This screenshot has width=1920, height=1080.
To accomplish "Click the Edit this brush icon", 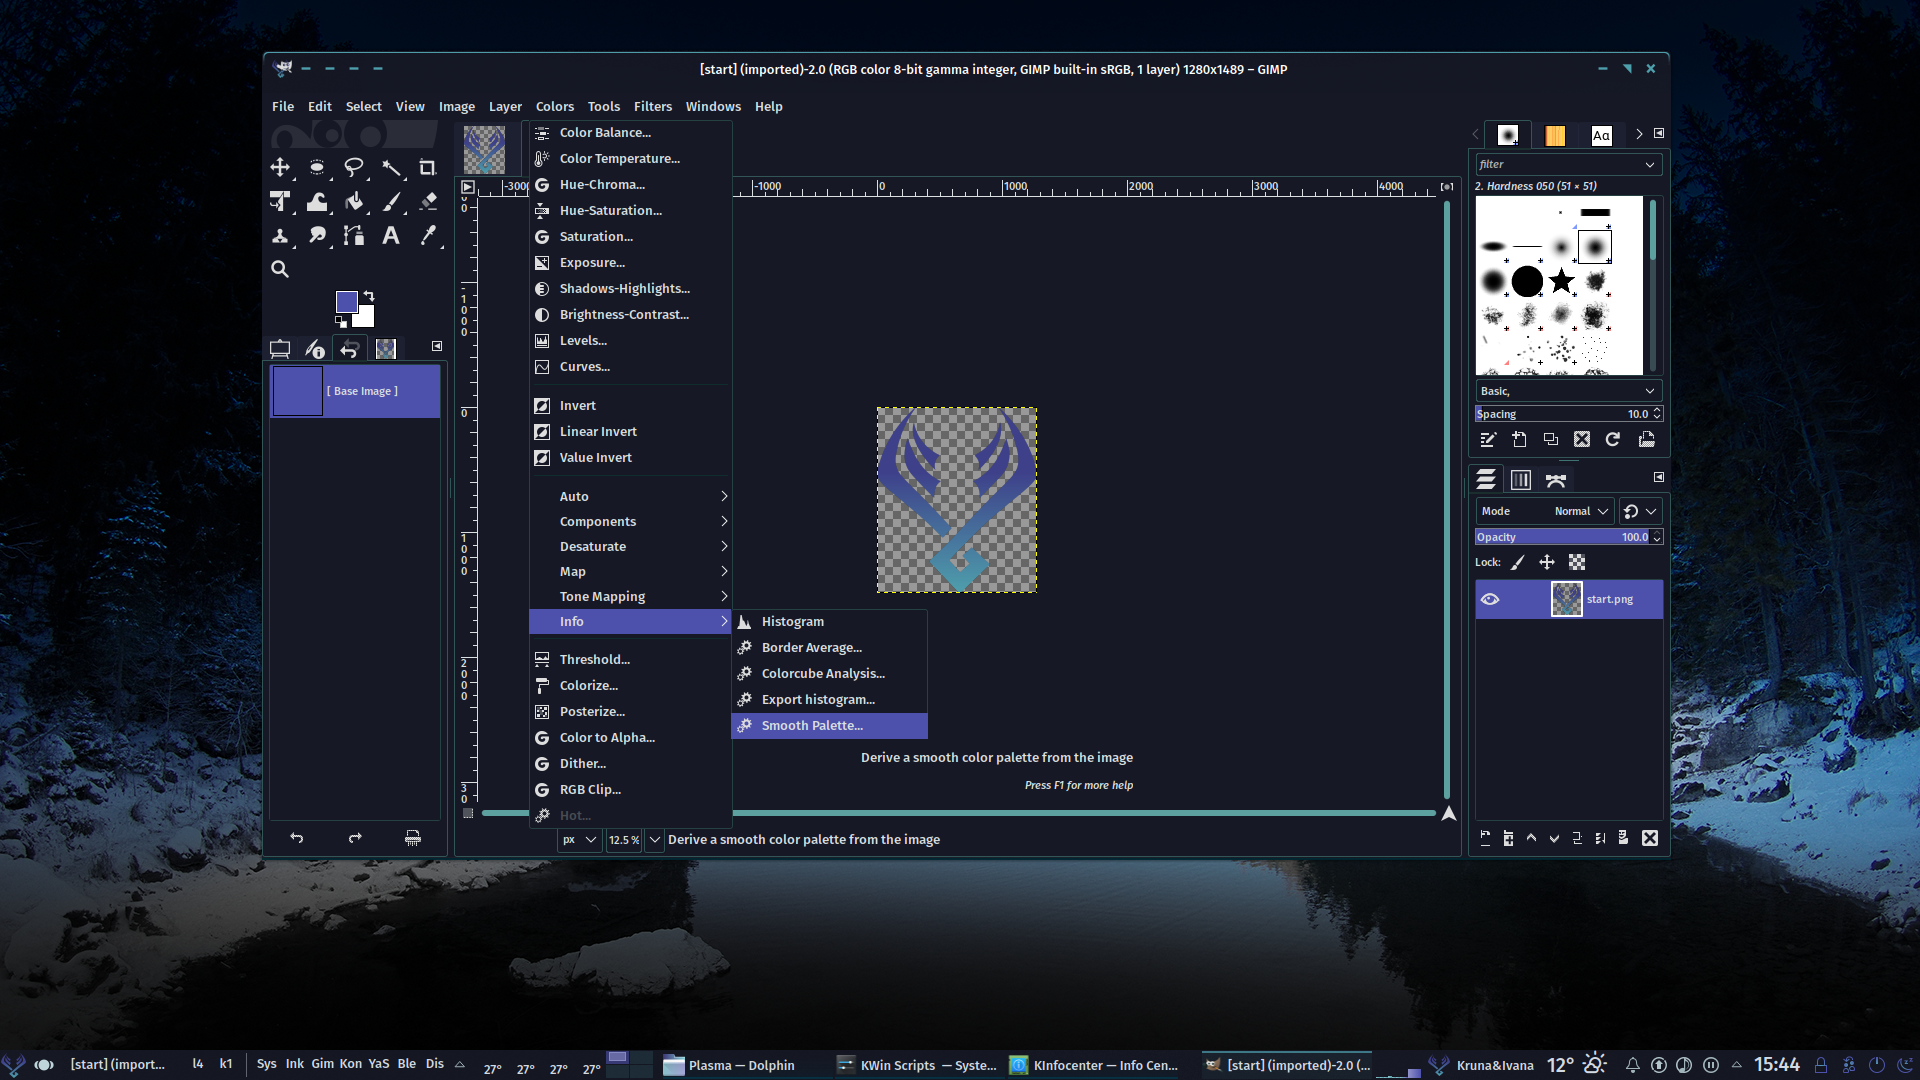I will pyautogui.click(x=1488, y=440).
